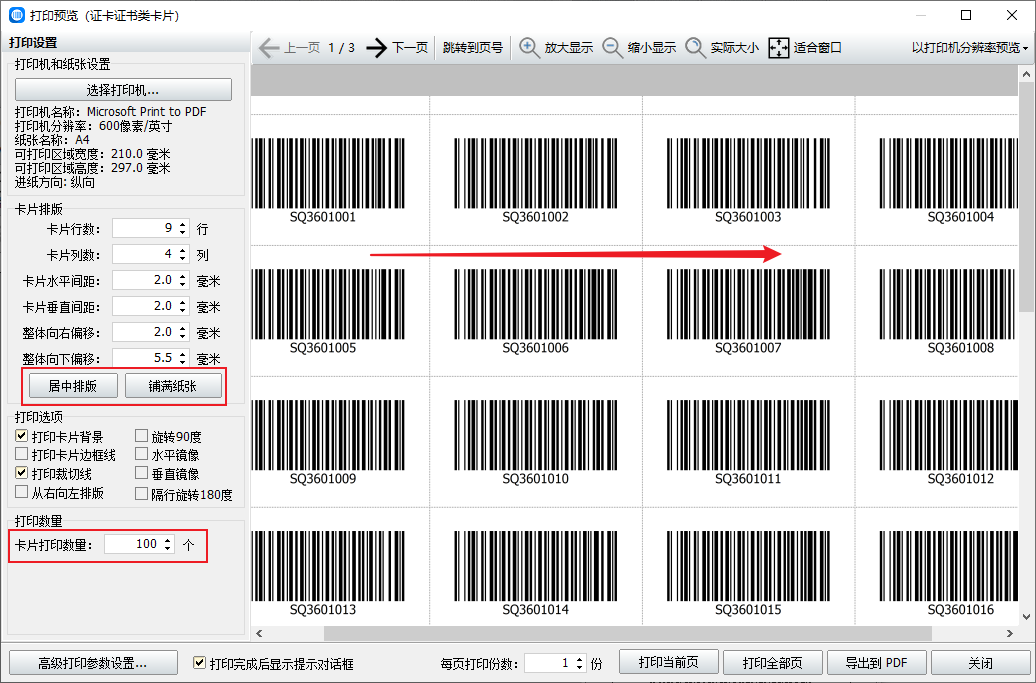
Task: Click 铺满纸张 button
Action: tap(173, 386)
